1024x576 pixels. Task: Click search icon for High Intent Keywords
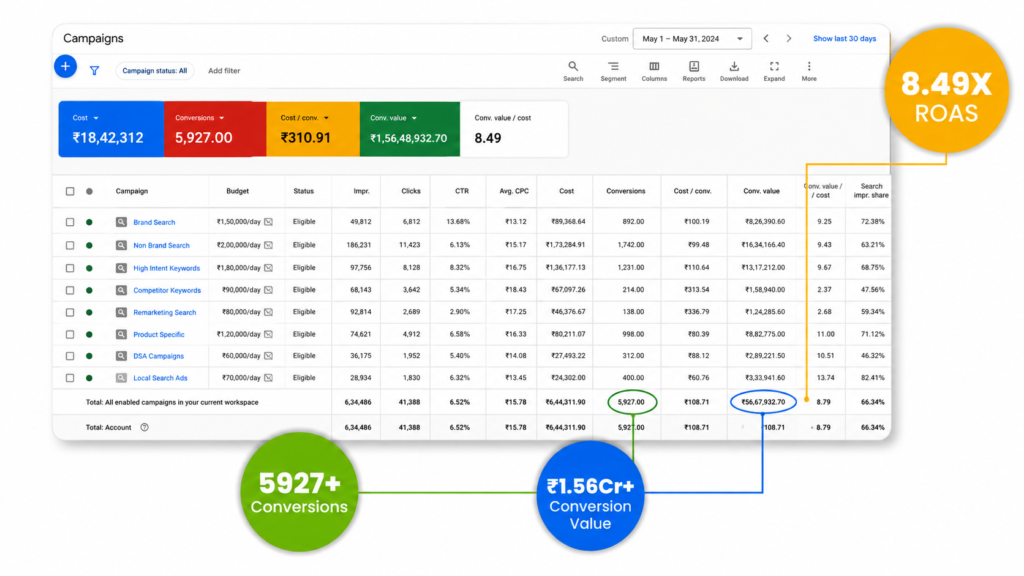[121, 268]
